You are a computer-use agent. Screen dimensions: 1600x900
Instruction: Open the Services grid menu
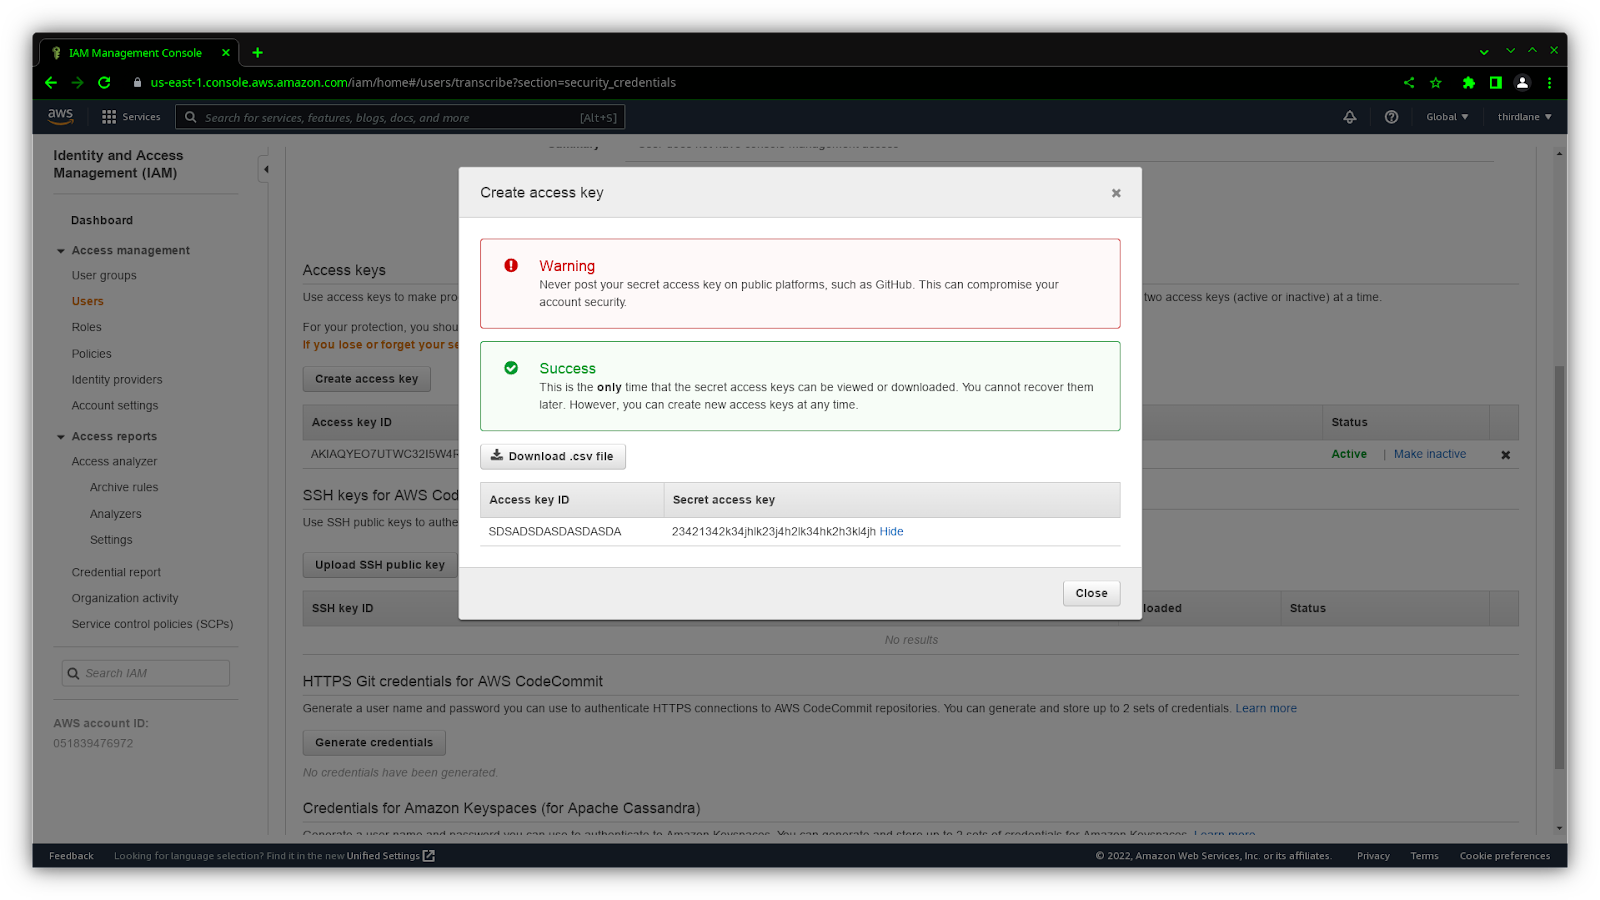[131, 117]
